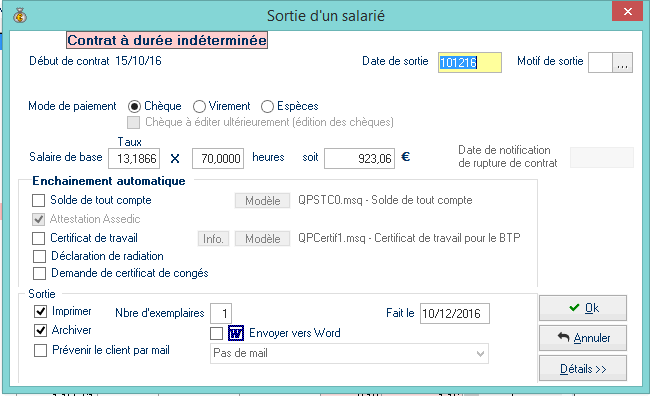Check Déclaration de radiation
This screenshot has width=650, height=396.
click(39, 256)
